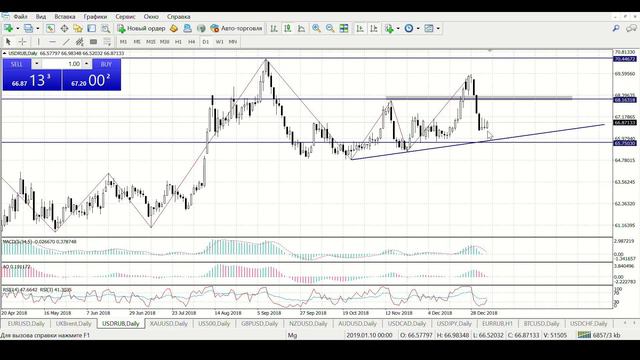Viewport: 640px width, 360px height.
Task: Show the Market Watch panel icon
Action: click(50, 28)
